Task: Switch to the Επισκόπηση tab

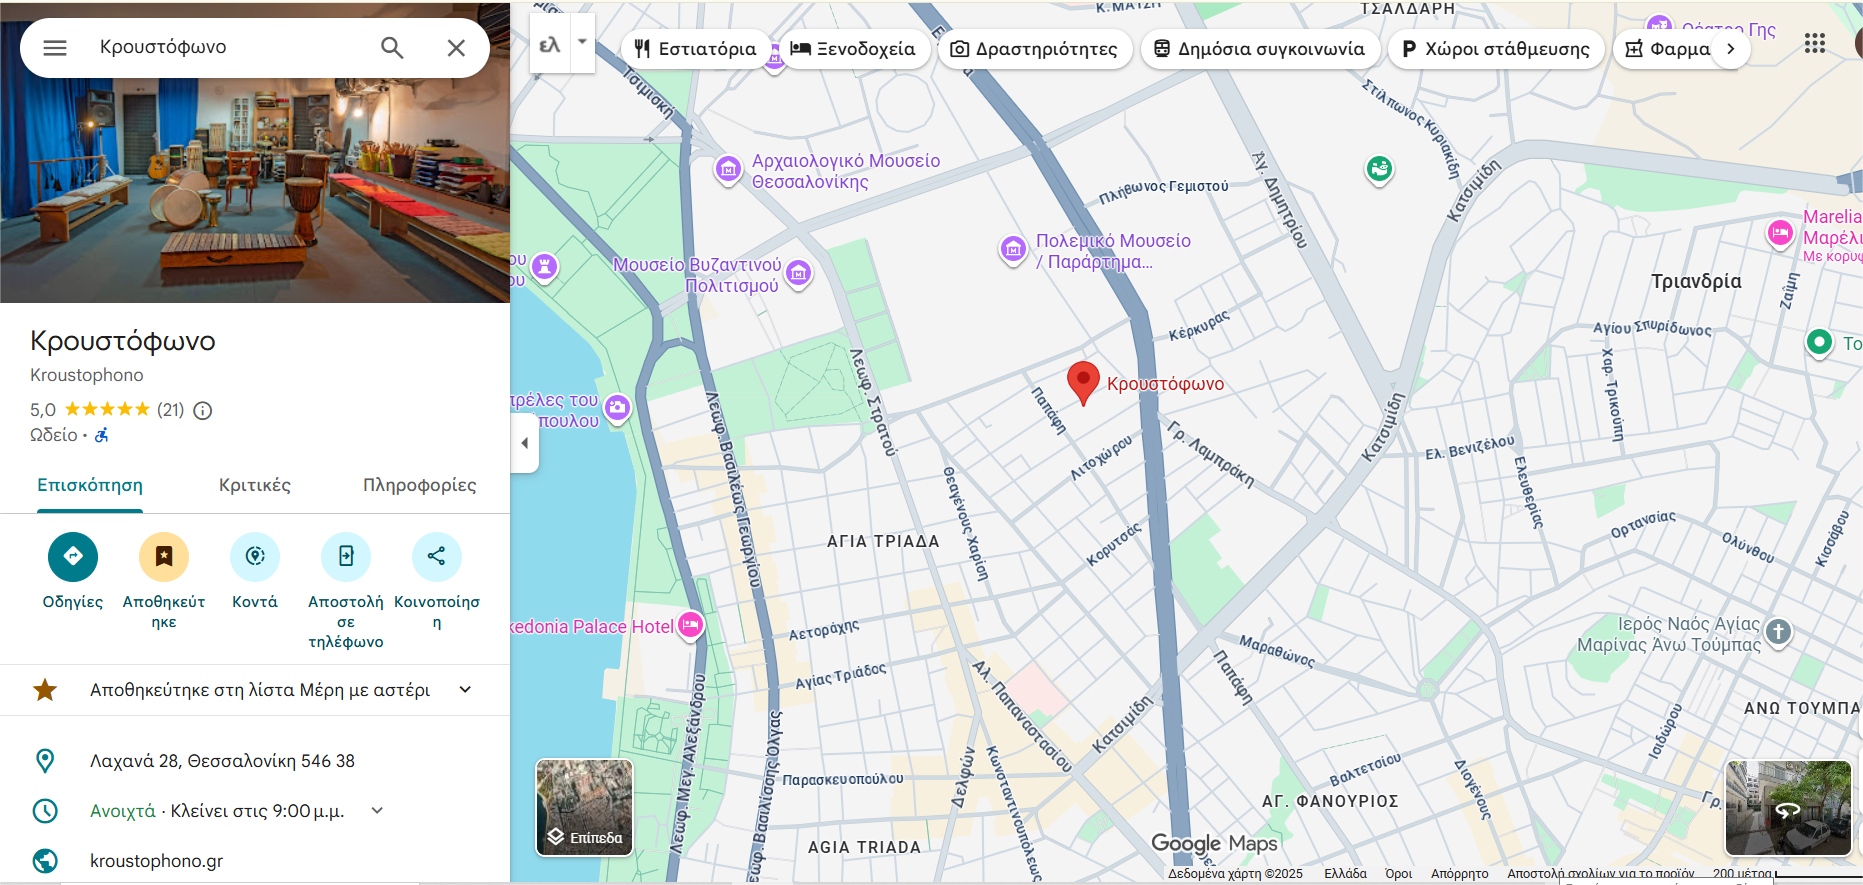Action: 90,486
